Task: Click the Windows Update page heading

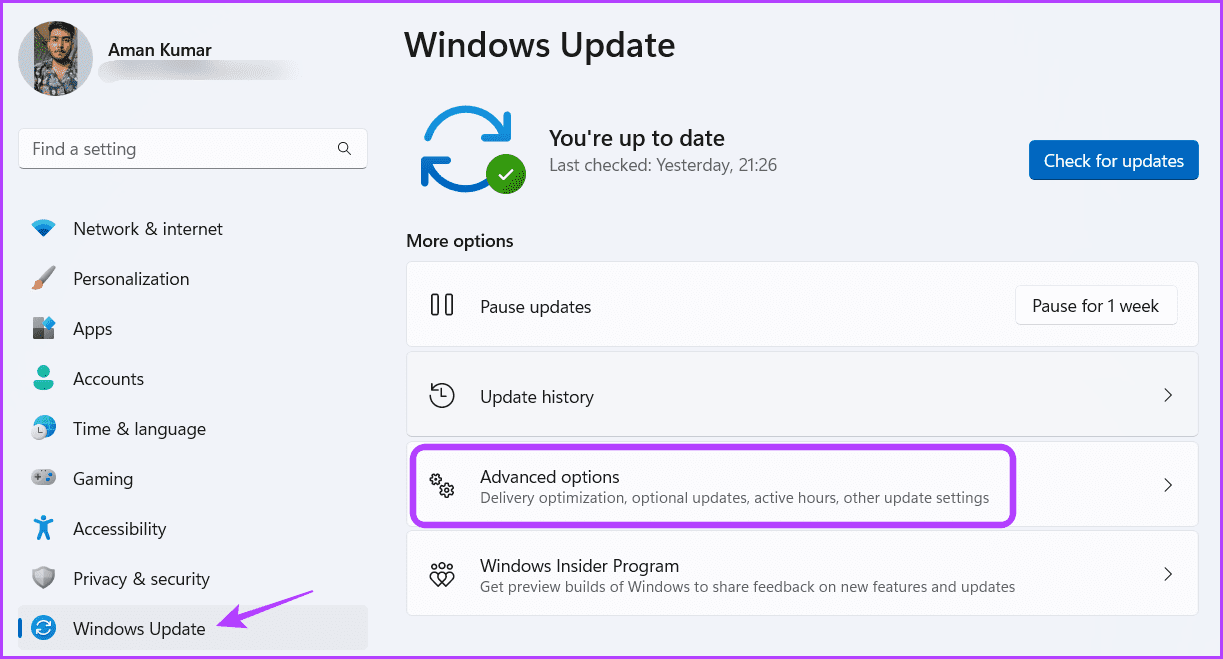Action: [x=540, y=45]
